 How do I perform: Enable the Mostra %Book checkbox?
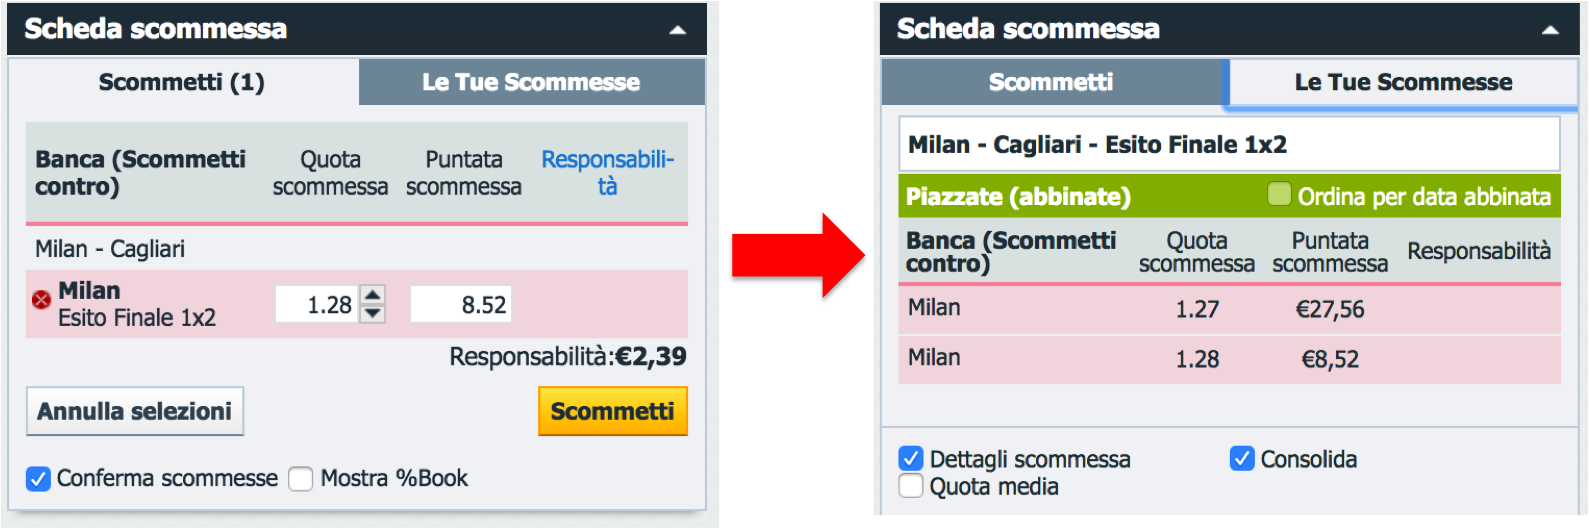point(301,479)
